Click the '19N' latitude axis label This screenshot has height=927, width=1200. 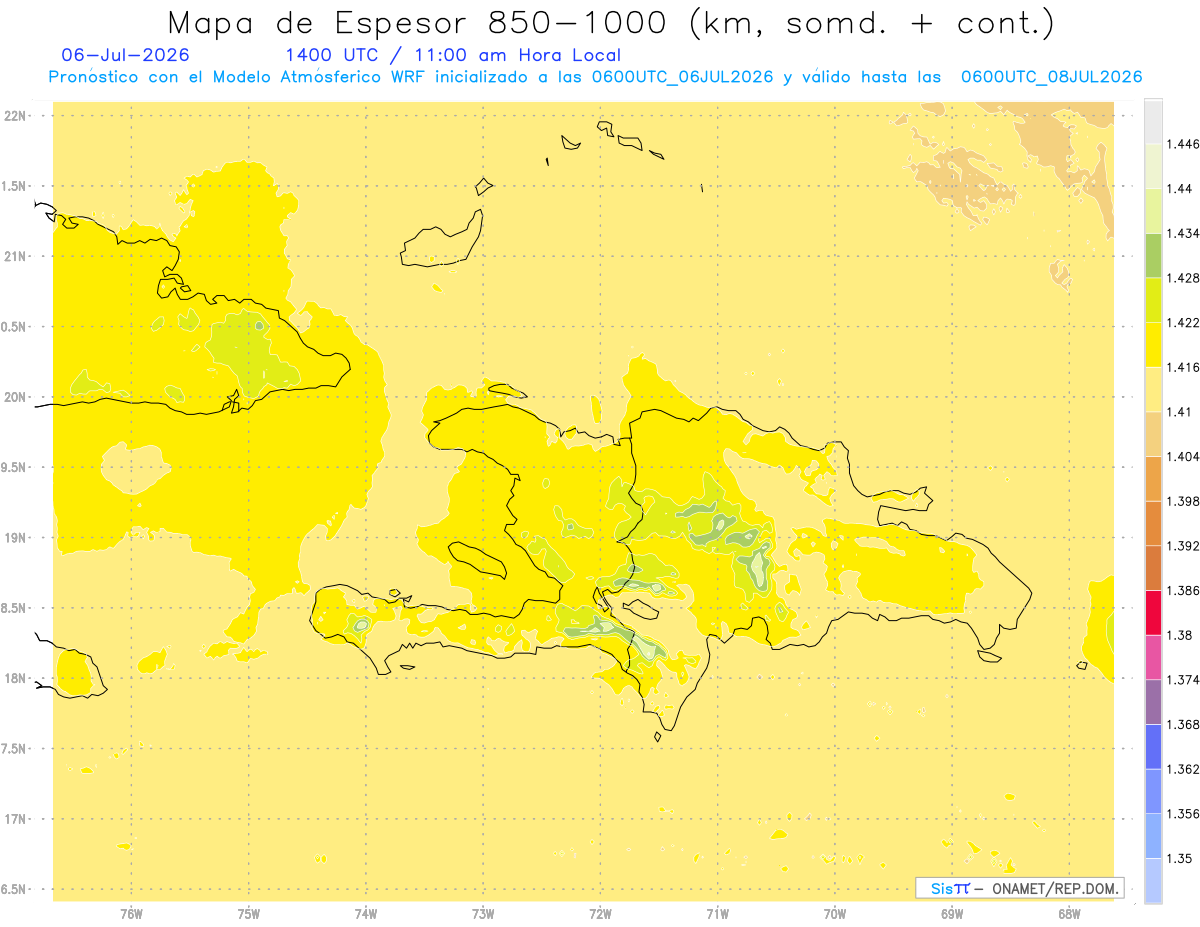(16, 537)
